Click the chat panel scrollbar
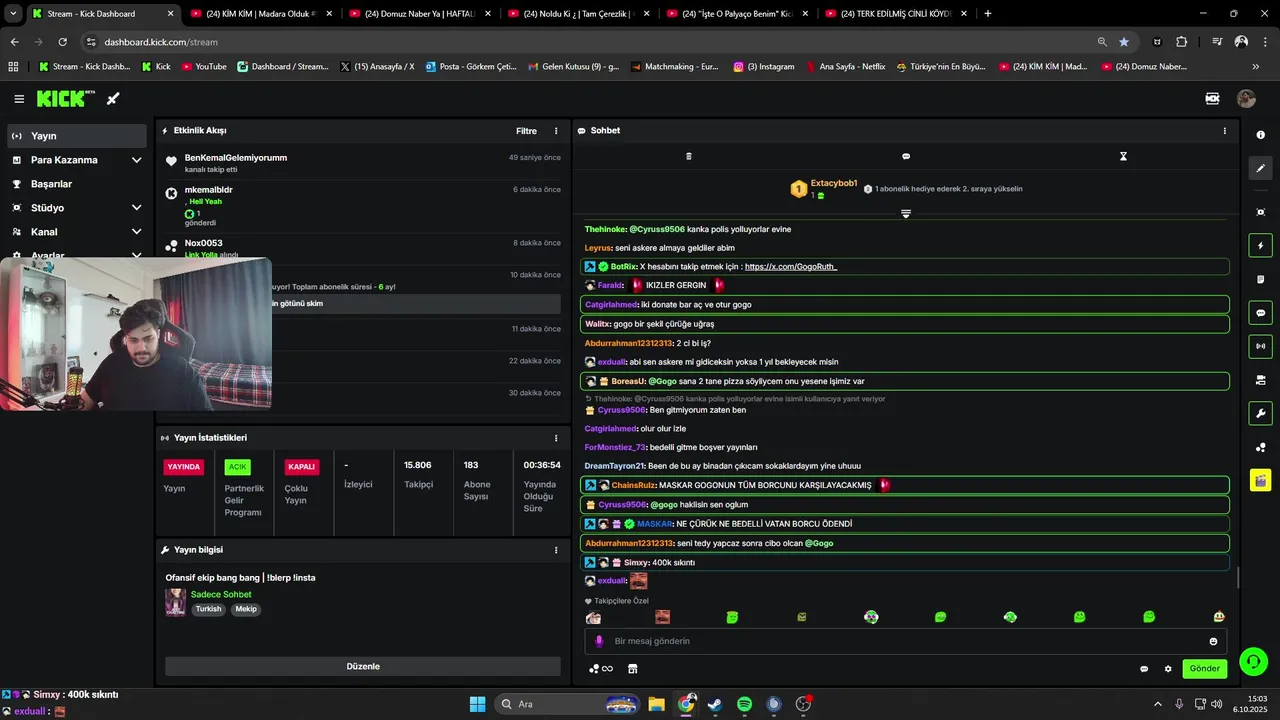Image resolution: width=1280 pixels, height=720 pixels. (1238, 578)
